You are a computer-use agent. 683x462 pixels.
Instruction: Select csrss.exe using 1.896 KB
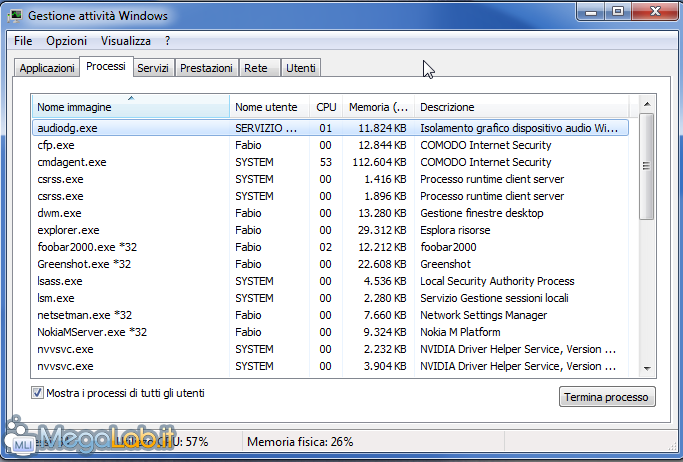pyautogui.click(x=330, y=196)
